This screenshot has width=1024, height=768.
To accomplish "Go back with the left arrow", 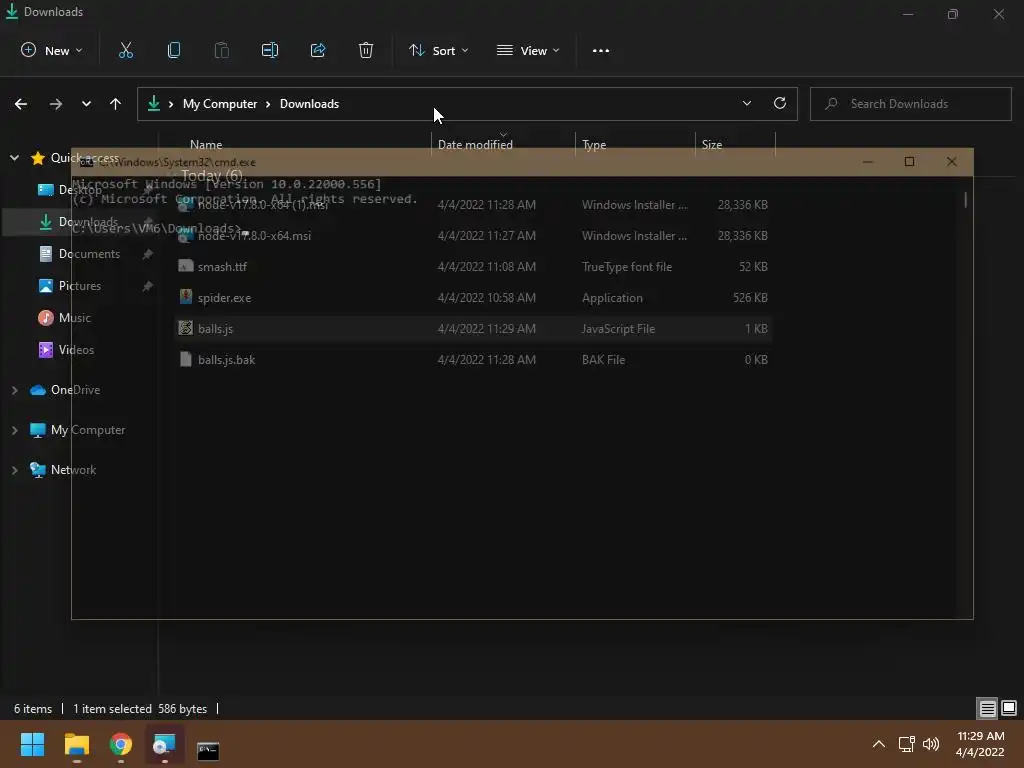I will [x=21, y=104].
